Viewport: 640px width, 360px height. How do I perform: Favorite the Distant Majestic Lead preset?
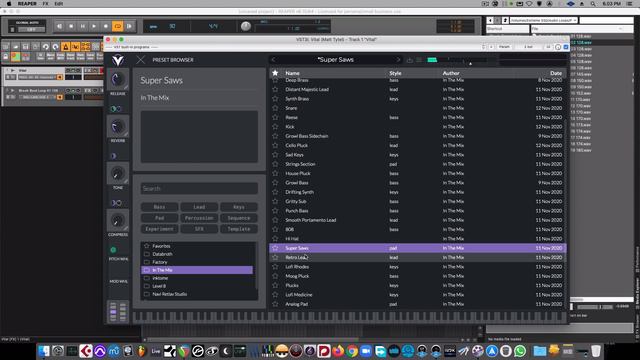tap(275, 89)
